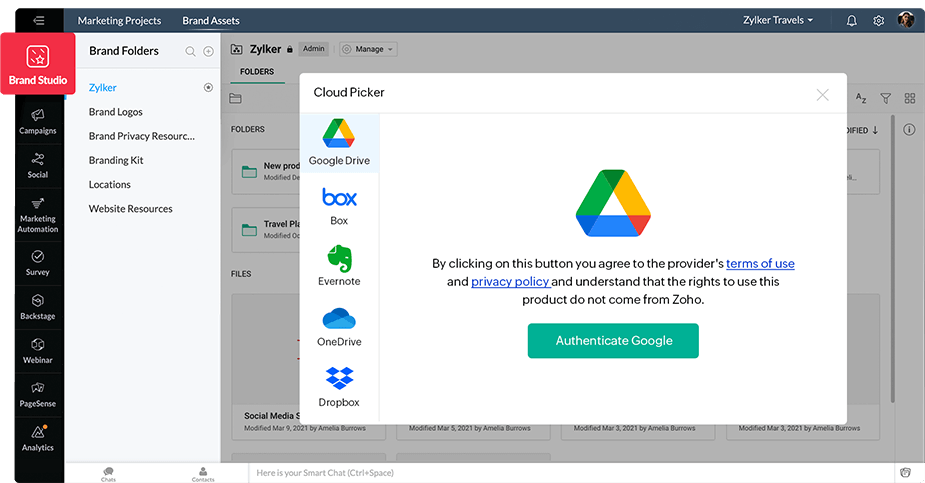Viewport: 925px width, 483px height.
Task: Open the Social Media file thumbnail
Action: pos(266,349)
